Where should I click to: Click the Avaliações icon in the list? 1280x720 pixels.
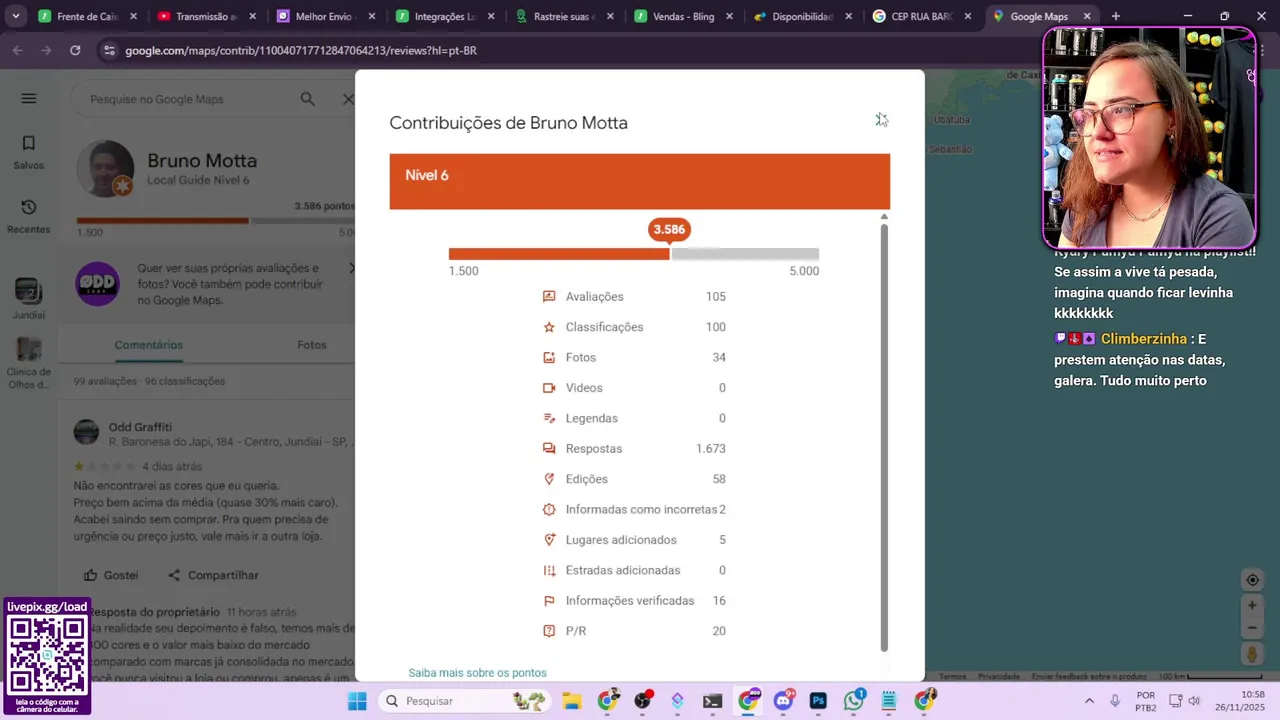[x=549, y=297]
